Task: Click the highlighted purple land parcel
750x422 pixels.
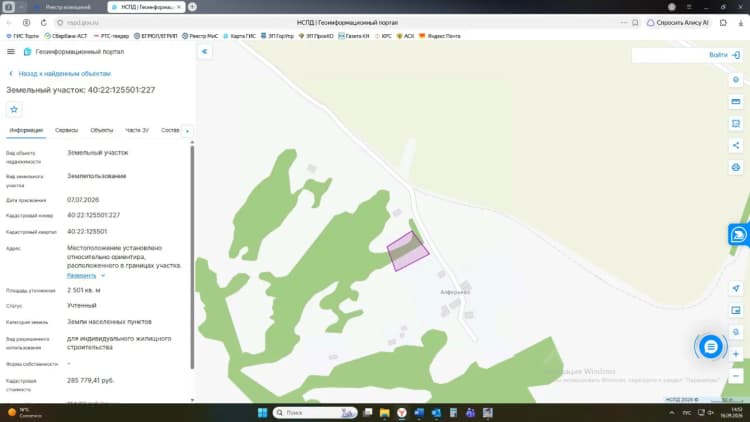Action: (408, 251)
